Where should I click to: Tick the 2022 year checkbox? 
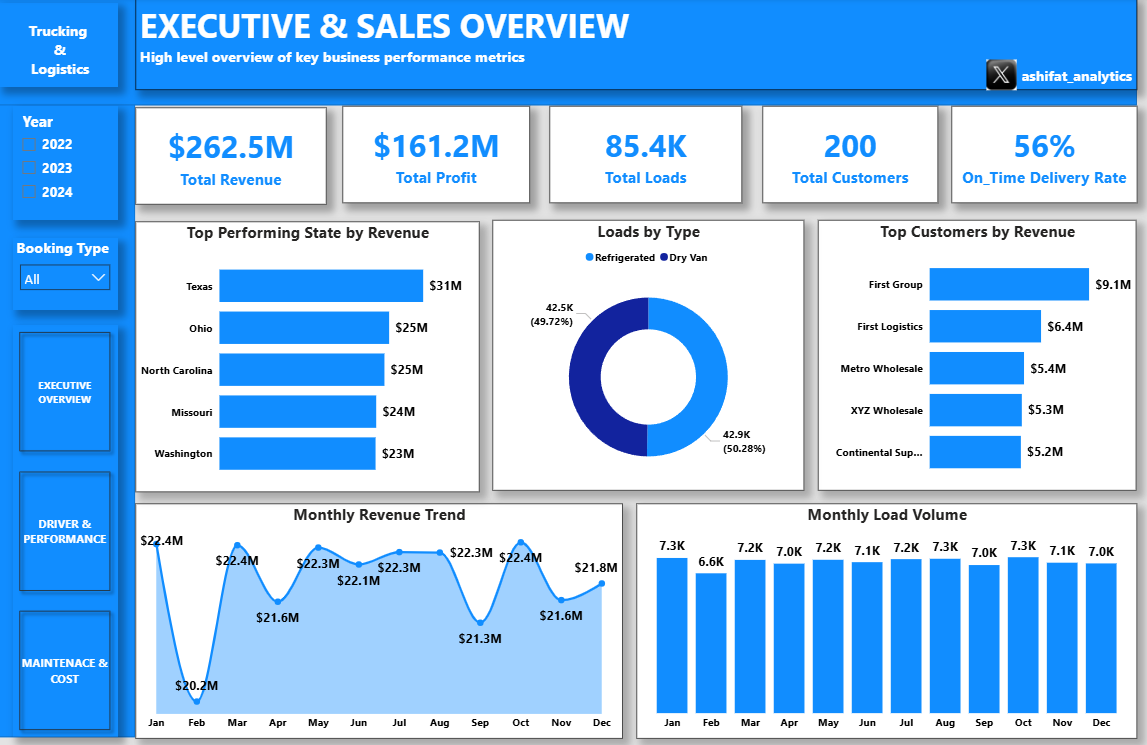pyautogui.click(x=29, y=144)
